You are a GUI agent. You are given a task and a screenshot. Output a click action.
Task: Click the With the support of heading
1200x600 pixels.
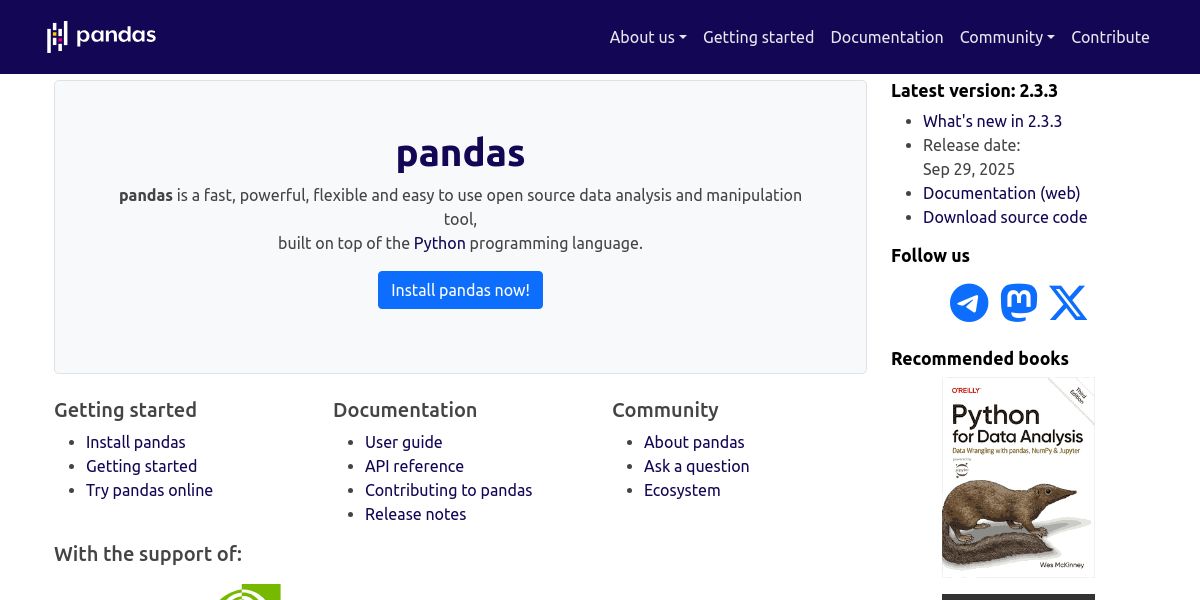(148, 554)
